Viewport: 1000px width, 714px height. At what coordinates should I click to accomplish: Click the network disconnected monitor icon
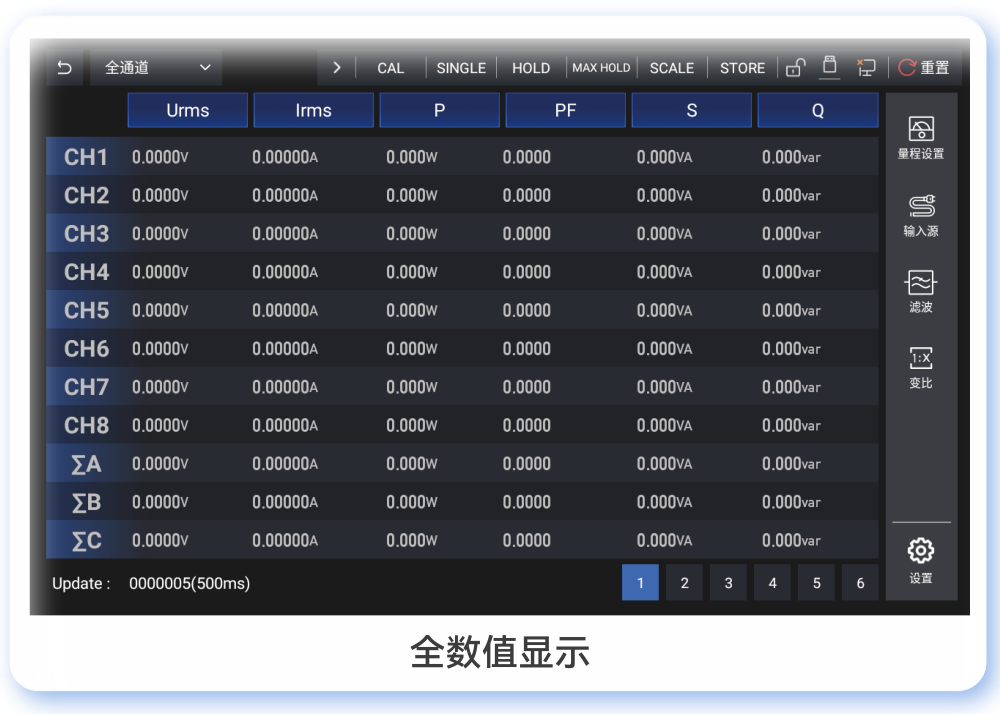tap(865, 68)
